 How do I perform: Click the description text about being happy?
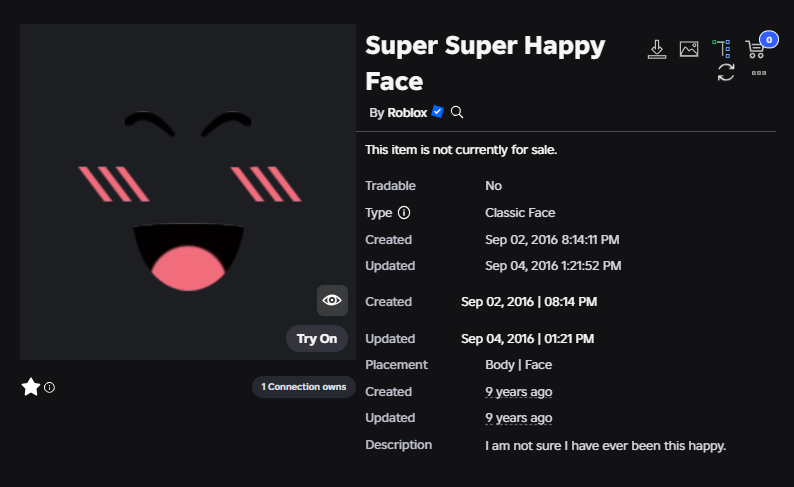pyautogui.click(x=606, y=446)
